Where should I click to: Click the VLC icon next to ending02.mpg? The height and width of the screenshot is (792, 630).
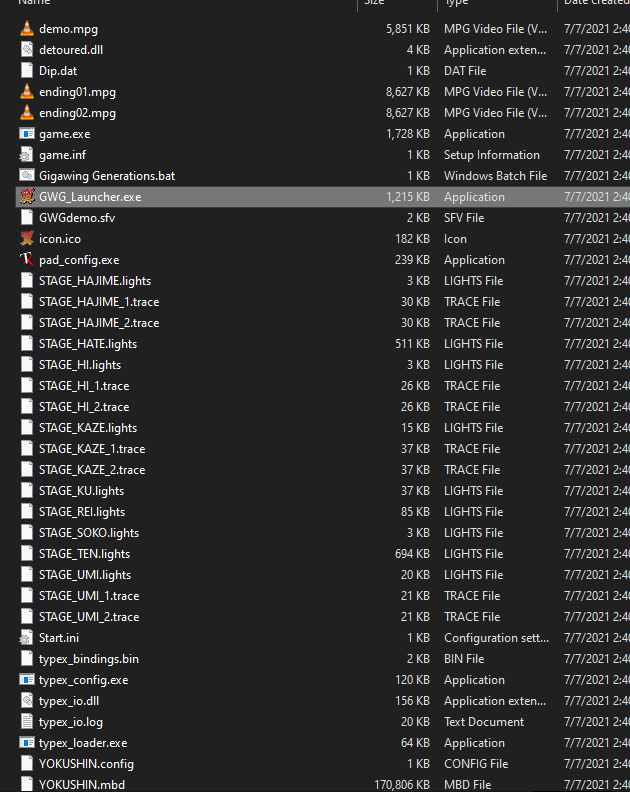pos(27,113)
